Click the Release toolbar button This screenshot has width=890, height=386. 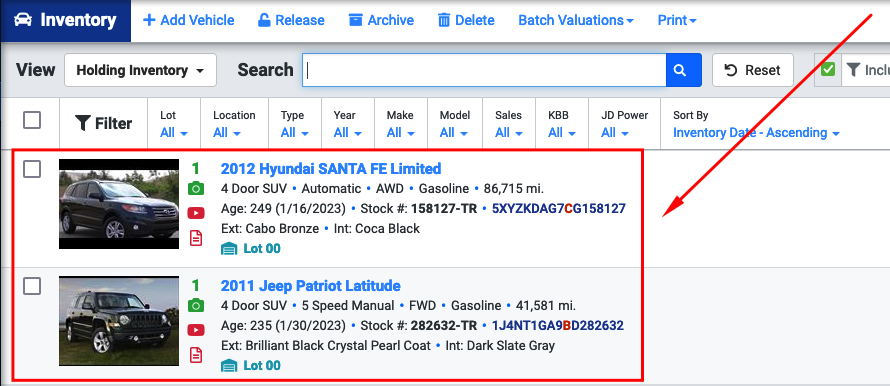coord(291,20)
